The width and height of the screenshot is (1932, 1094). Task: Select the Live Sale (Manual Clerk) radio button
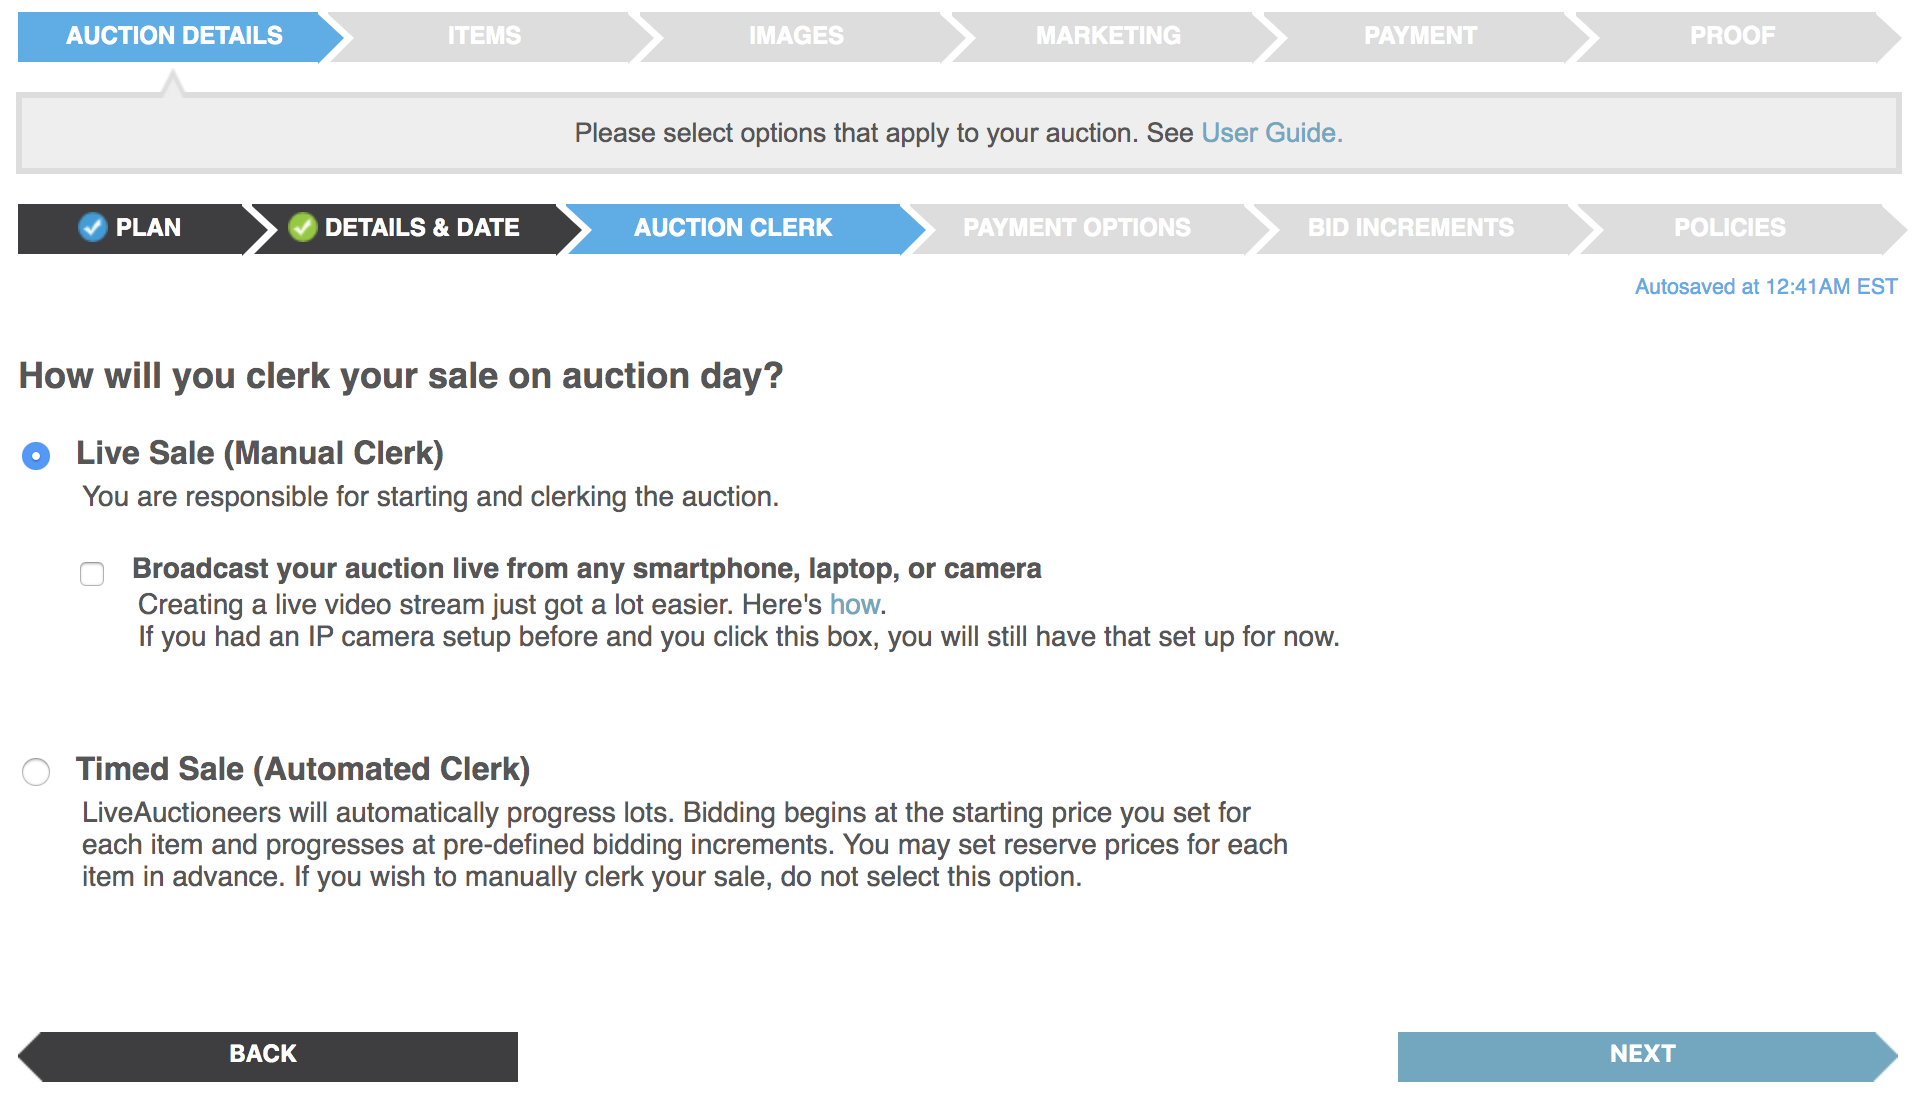pos(36,456)
